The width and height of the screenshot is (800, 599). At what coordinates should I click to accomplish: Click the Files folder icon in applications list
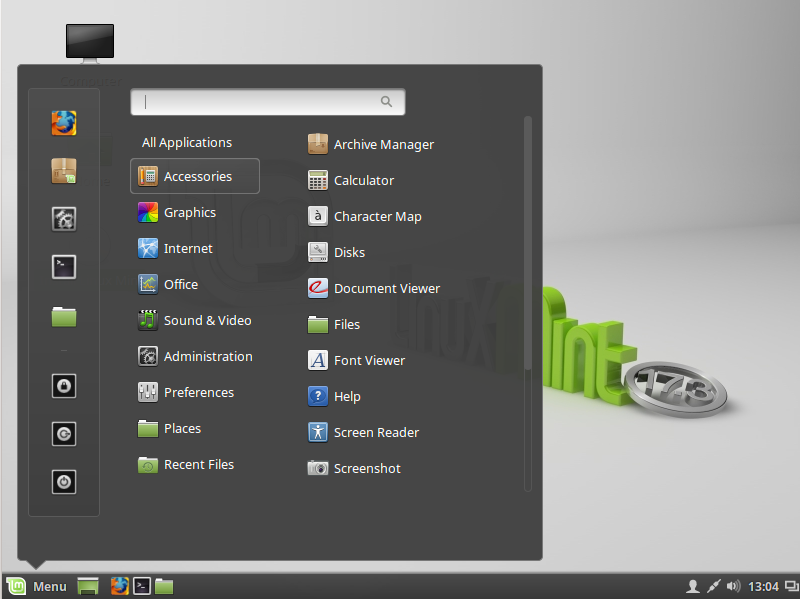click(318, 324)
